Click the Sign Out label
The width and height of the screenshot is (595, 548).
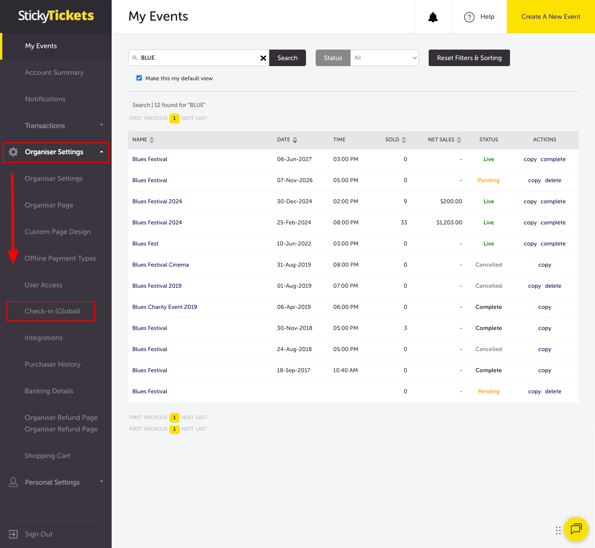click(39, 534)
